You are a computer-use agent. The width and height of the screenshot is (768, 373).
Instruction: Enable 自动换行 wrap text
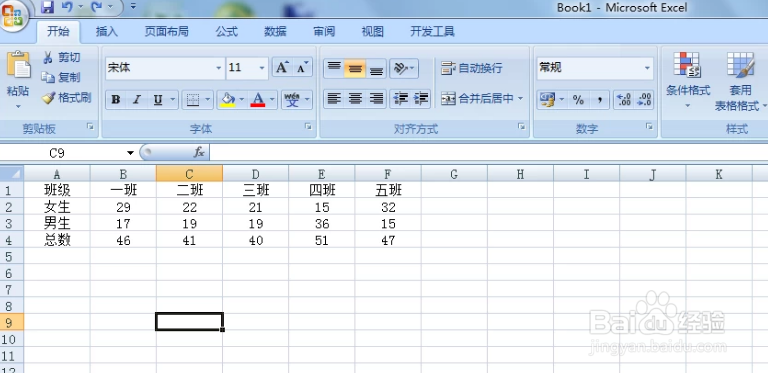[472, 68]
